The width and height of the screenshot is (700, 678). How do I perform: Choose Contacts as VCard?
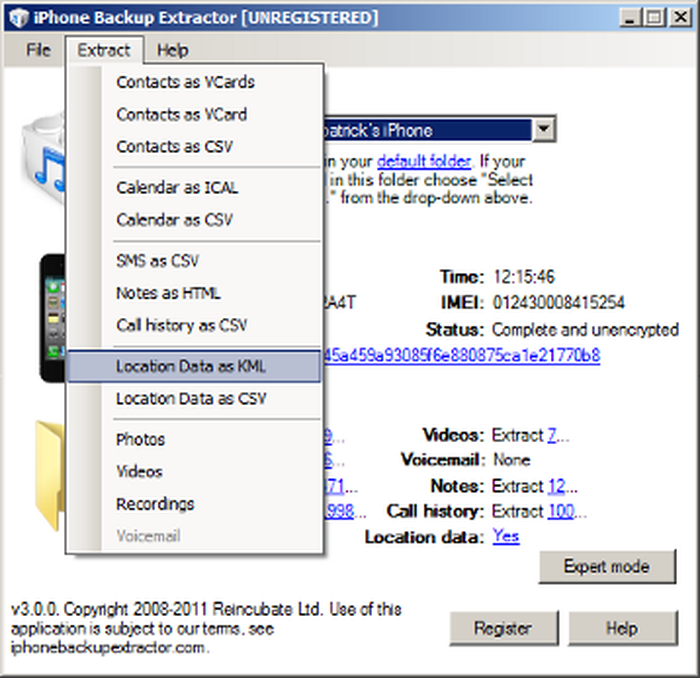pos(194,115)
